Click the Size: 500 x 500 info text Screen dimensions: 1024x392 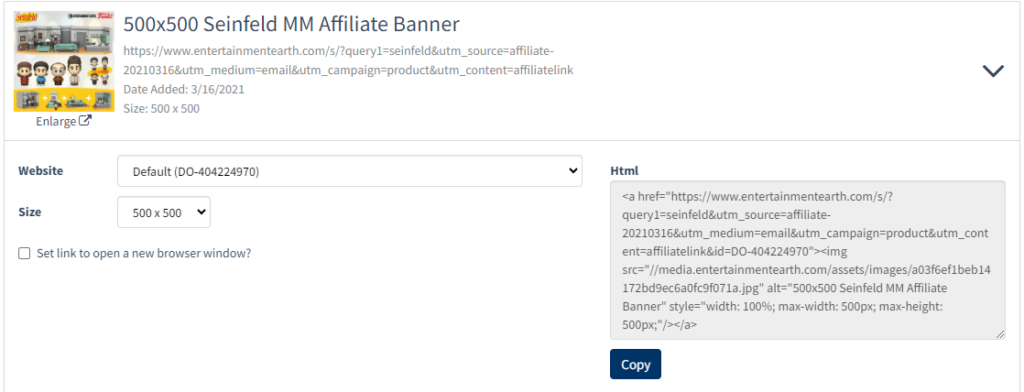[x=161, y=108]
